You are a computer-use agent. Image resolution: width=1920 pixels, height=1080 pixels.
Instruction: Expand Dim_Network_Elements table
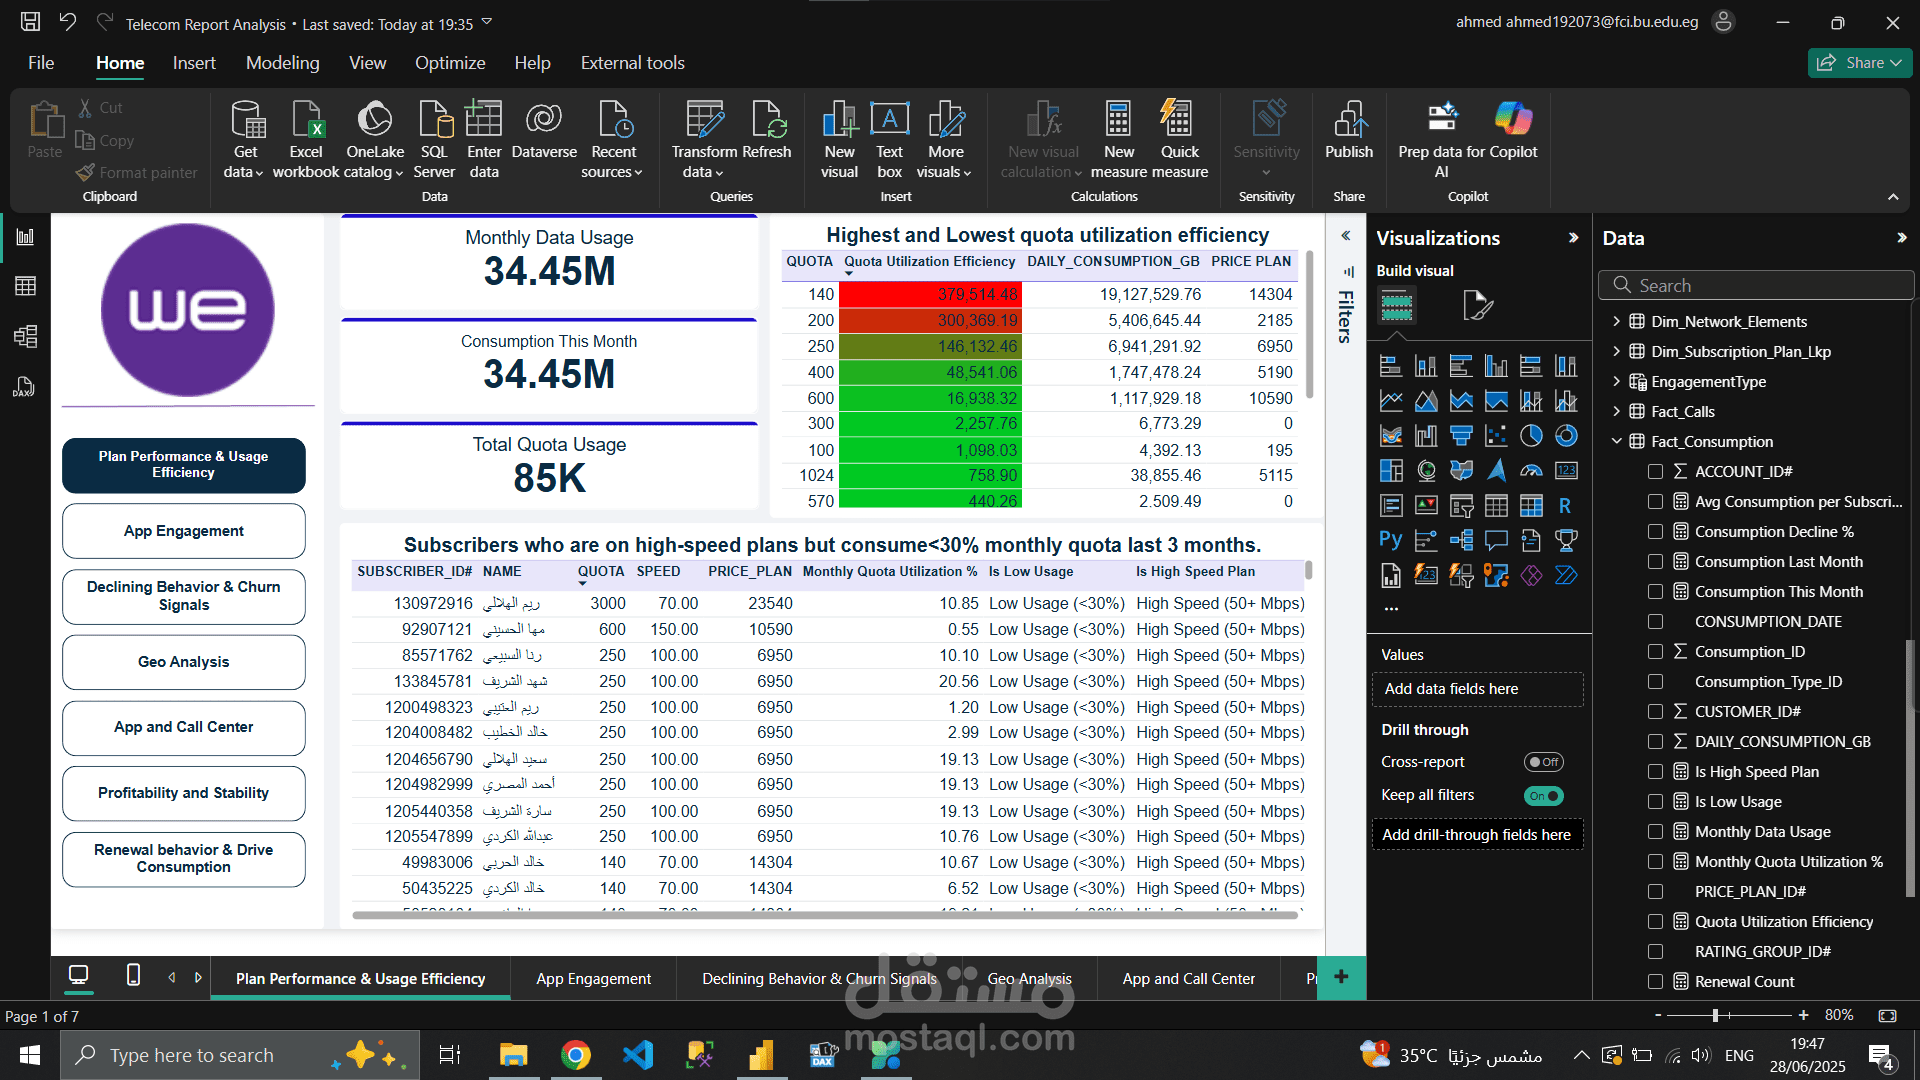tap(1616, 321)
